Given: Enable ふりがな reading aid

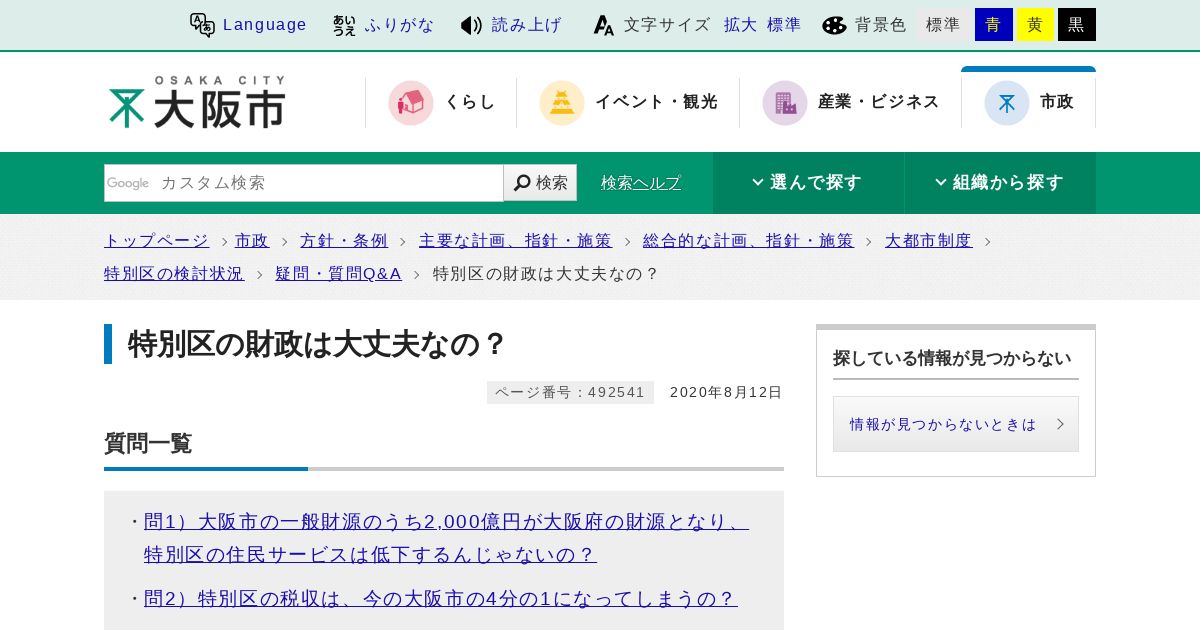Looking at the screenshot, I should (399, 25).
